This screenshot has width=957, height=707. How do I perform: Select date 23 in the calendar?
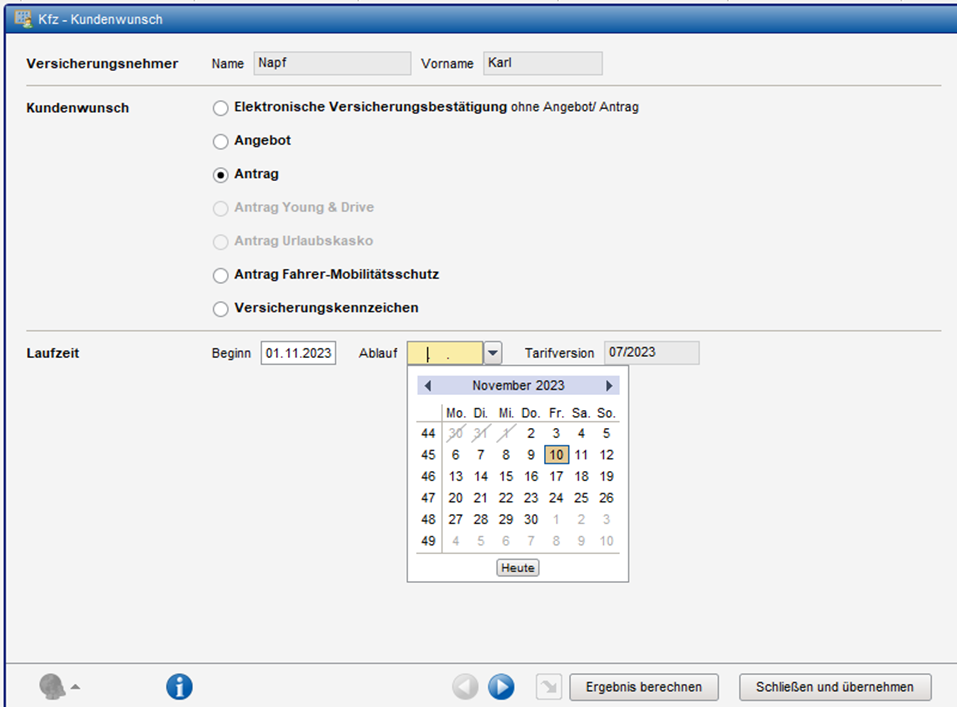click(531, 498)
